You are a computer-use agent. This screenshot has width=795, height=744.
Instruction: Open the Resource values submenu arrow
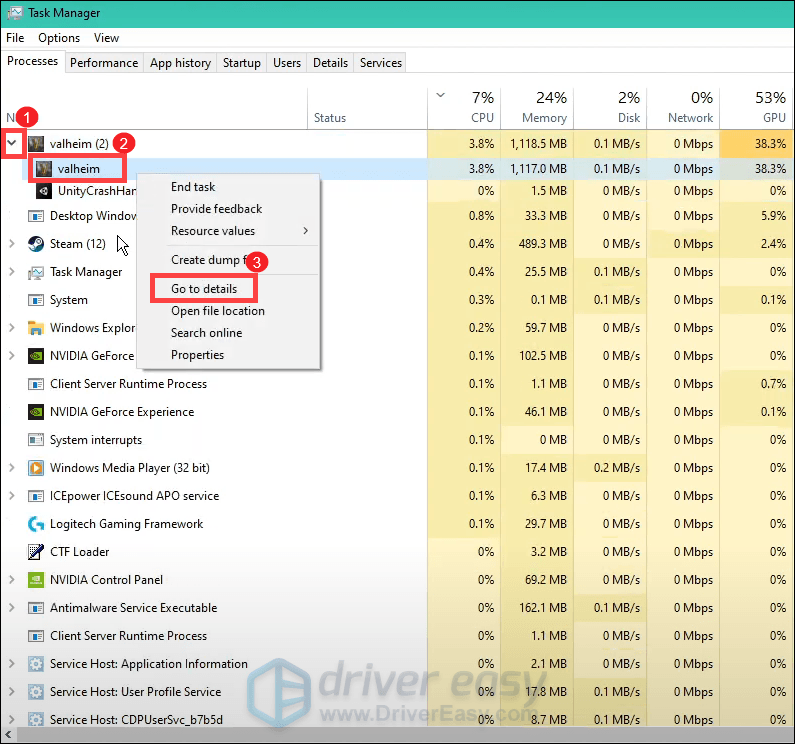pyautogui.click(x=305, y=231)
